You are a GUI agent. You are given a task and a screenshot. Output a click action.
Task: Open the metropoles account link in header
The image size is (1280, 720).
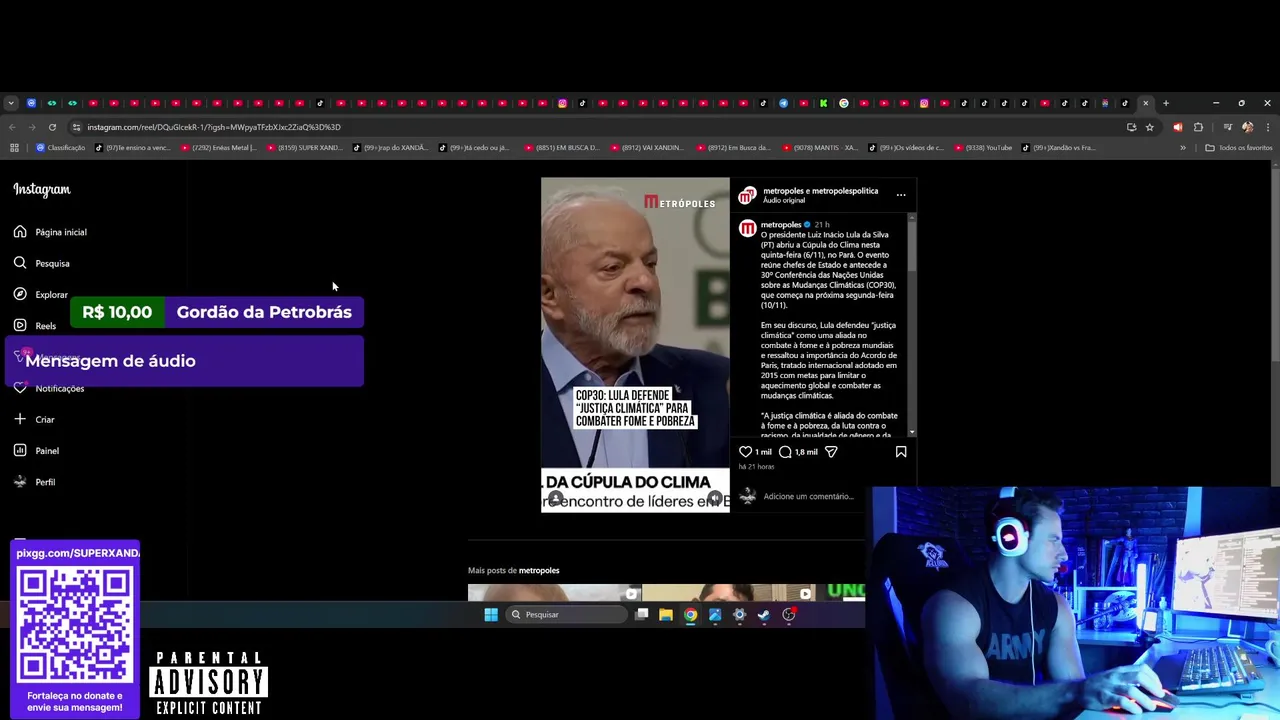point(785,191)
